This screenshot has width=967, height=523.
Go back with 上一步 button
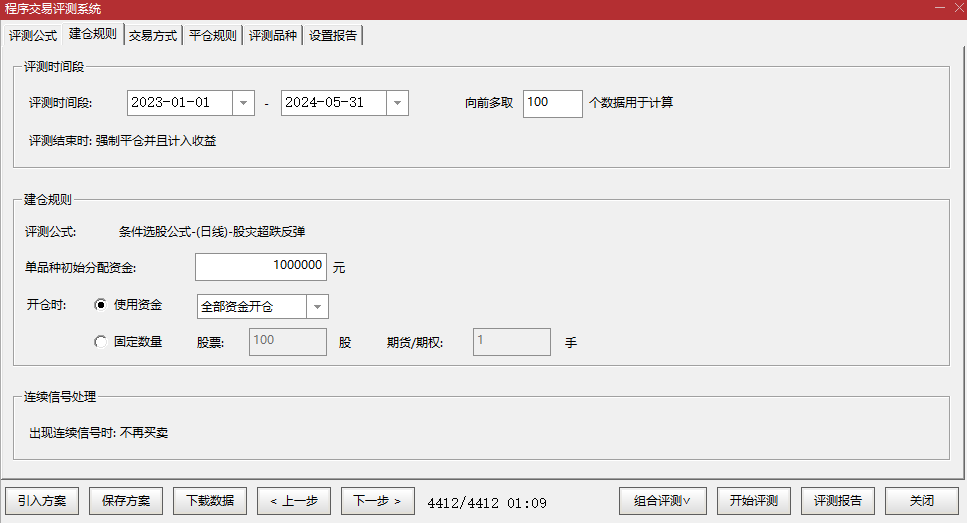tap(294, 501)
